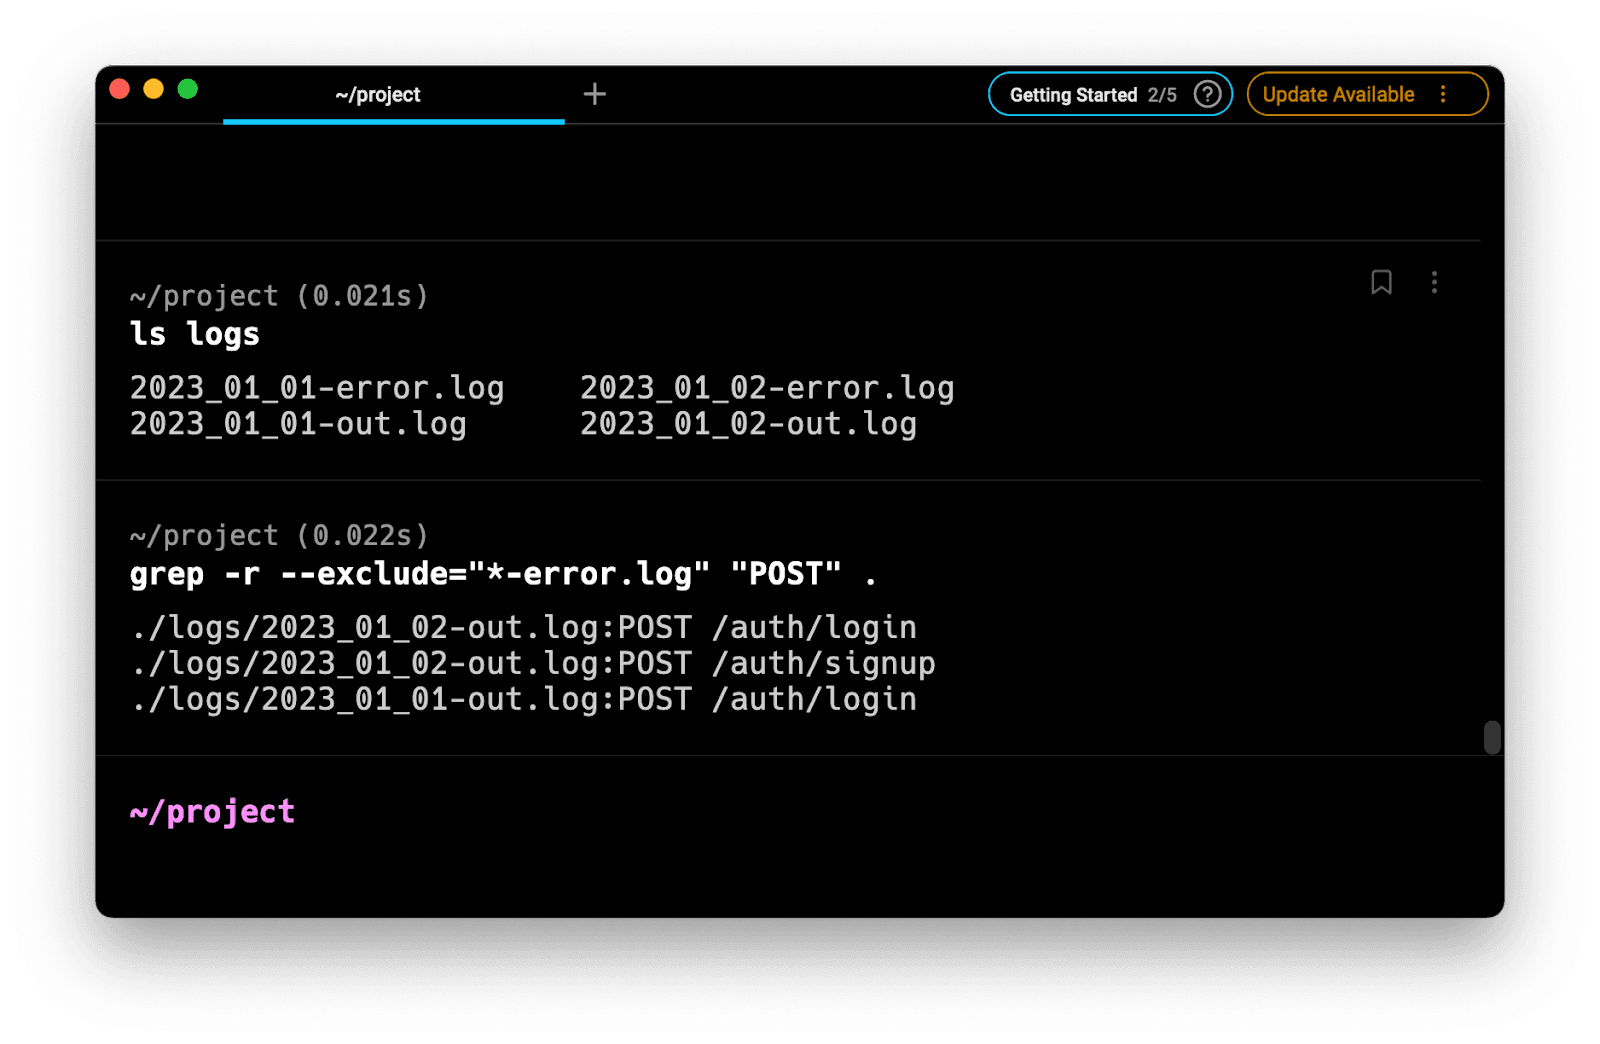Bookmark the ls logs command block
This screenshot has width=1600, height=1044.
(x=1381, y=282)
